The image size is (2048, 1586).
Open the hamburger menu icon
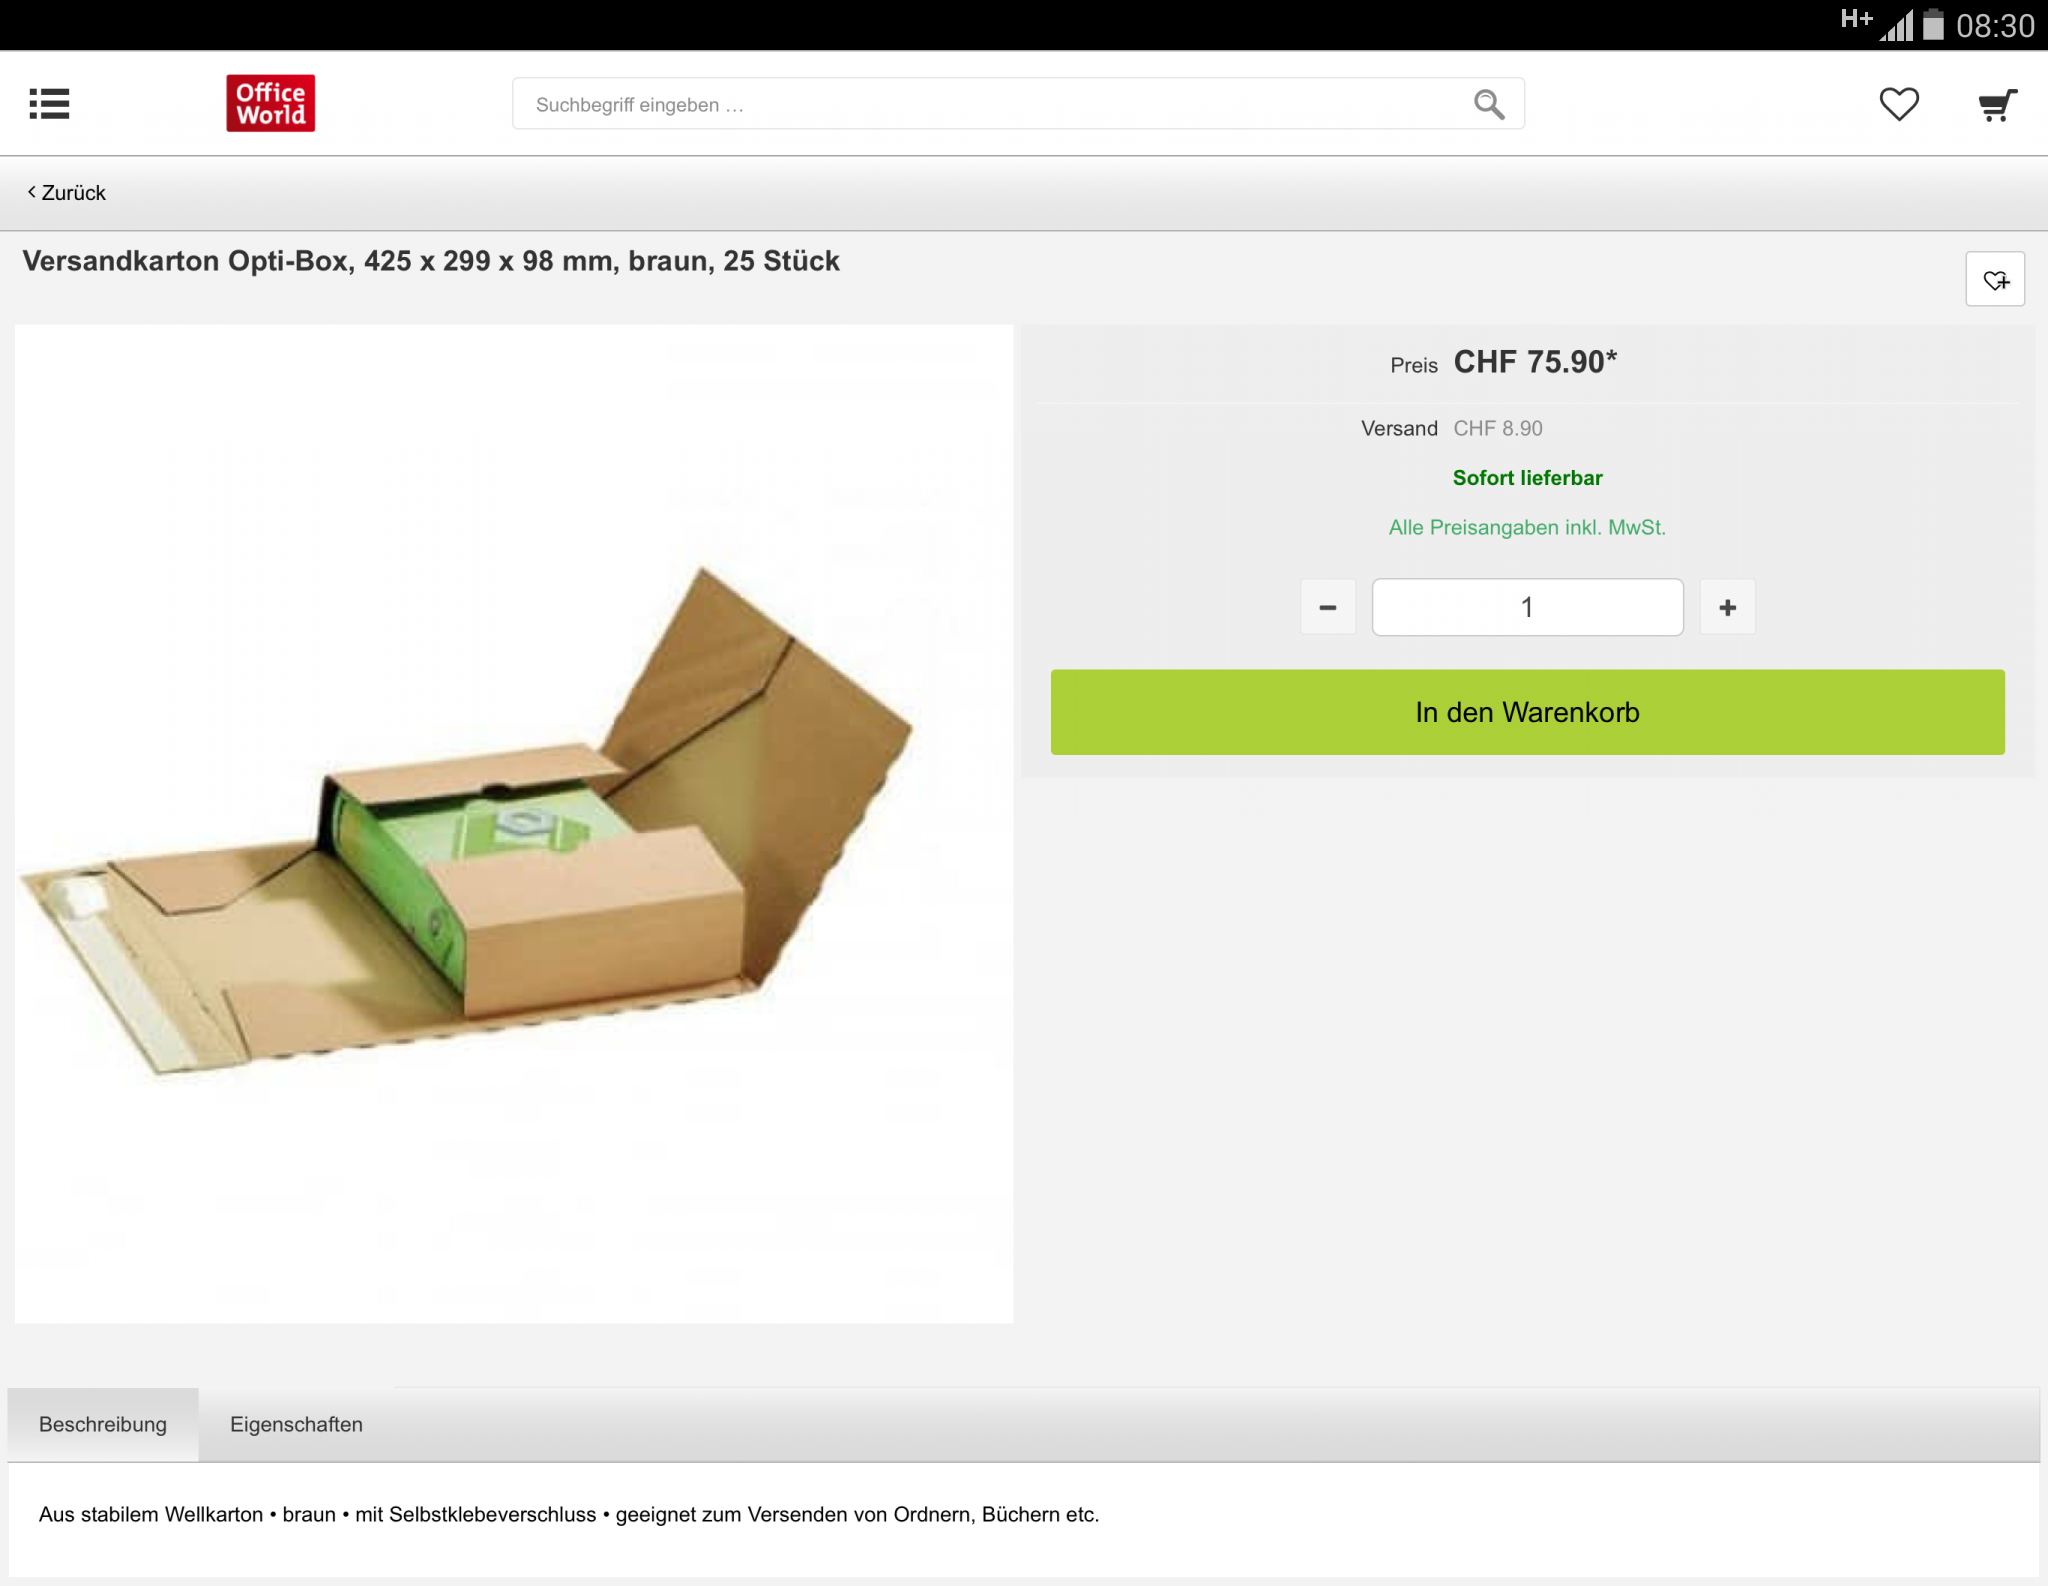point(49,104)
